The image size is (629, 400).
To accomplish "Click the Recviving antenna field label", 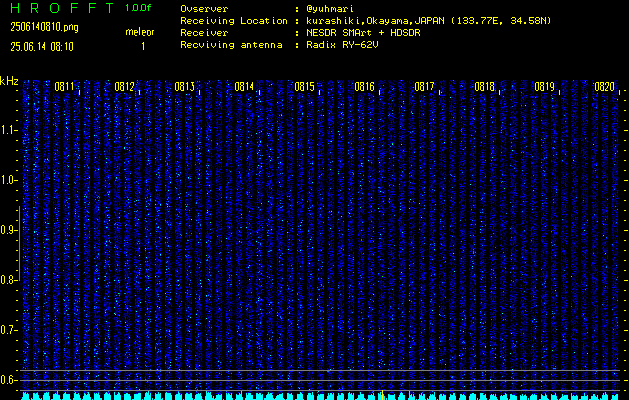I will (x=231, y=45).
